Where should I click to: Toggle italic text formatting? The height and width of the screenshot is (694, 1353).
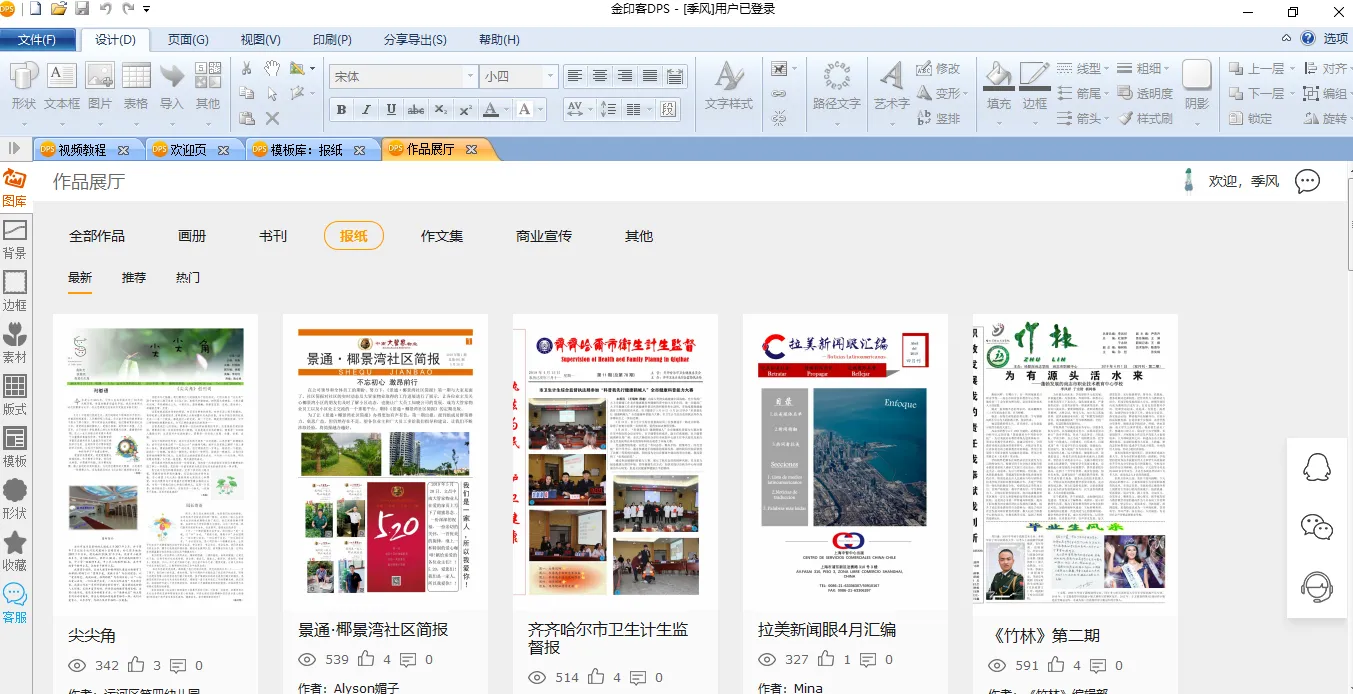[x=366, y=110]
